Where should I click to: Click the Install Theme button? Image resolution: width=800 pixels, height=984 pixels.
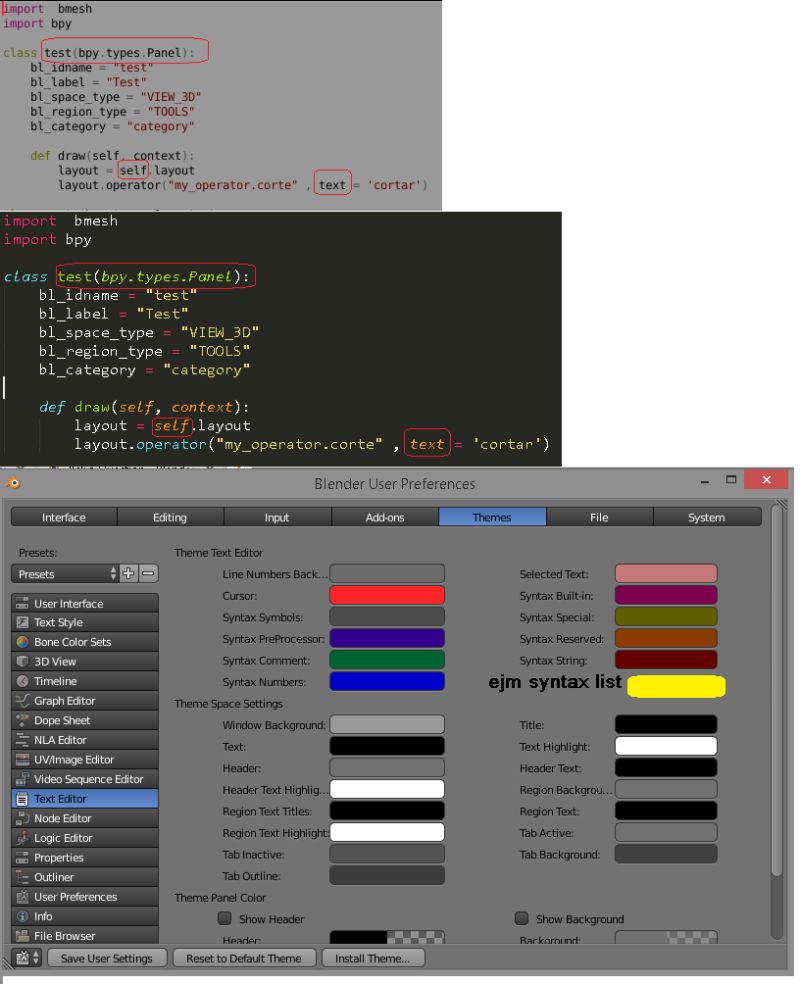[373, 957]
